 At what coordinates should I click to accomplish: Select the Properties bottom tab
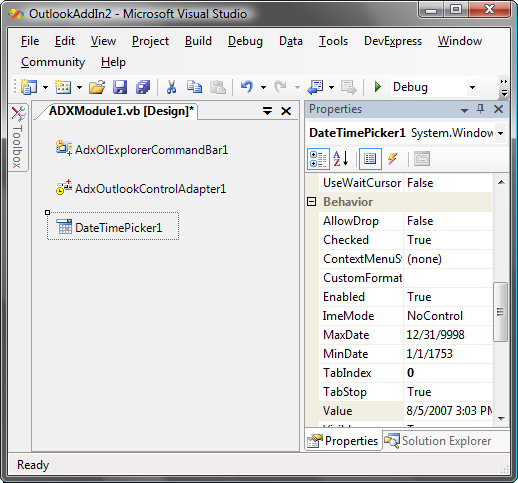[343, 441]
